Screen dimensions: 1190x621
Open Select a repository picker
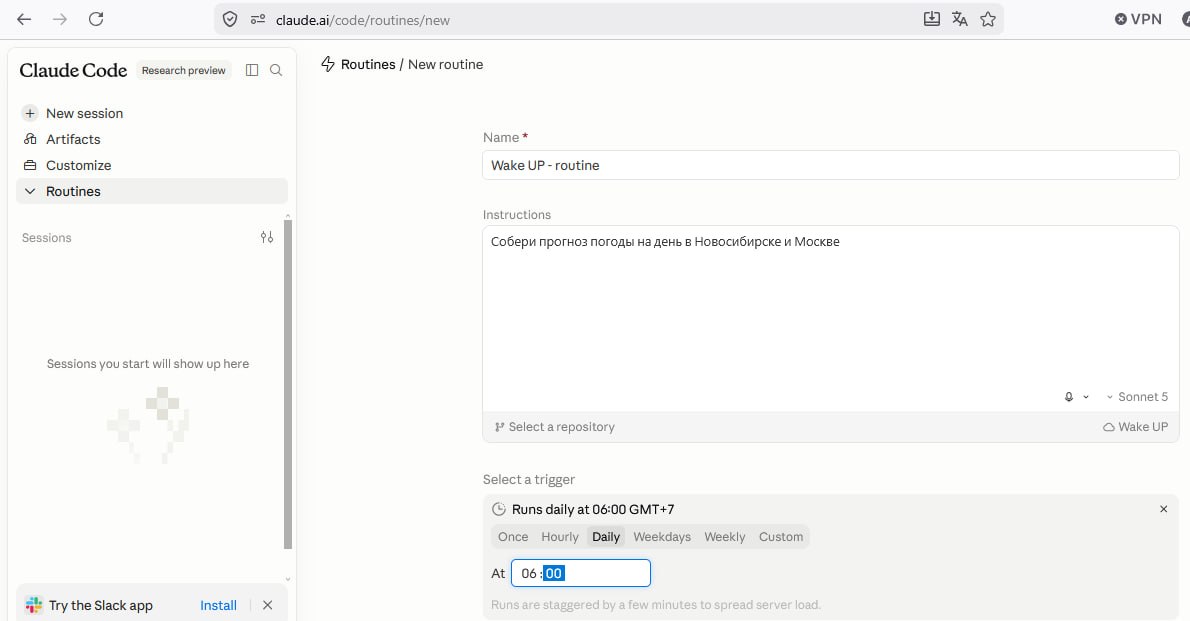(x=555, y=427)
